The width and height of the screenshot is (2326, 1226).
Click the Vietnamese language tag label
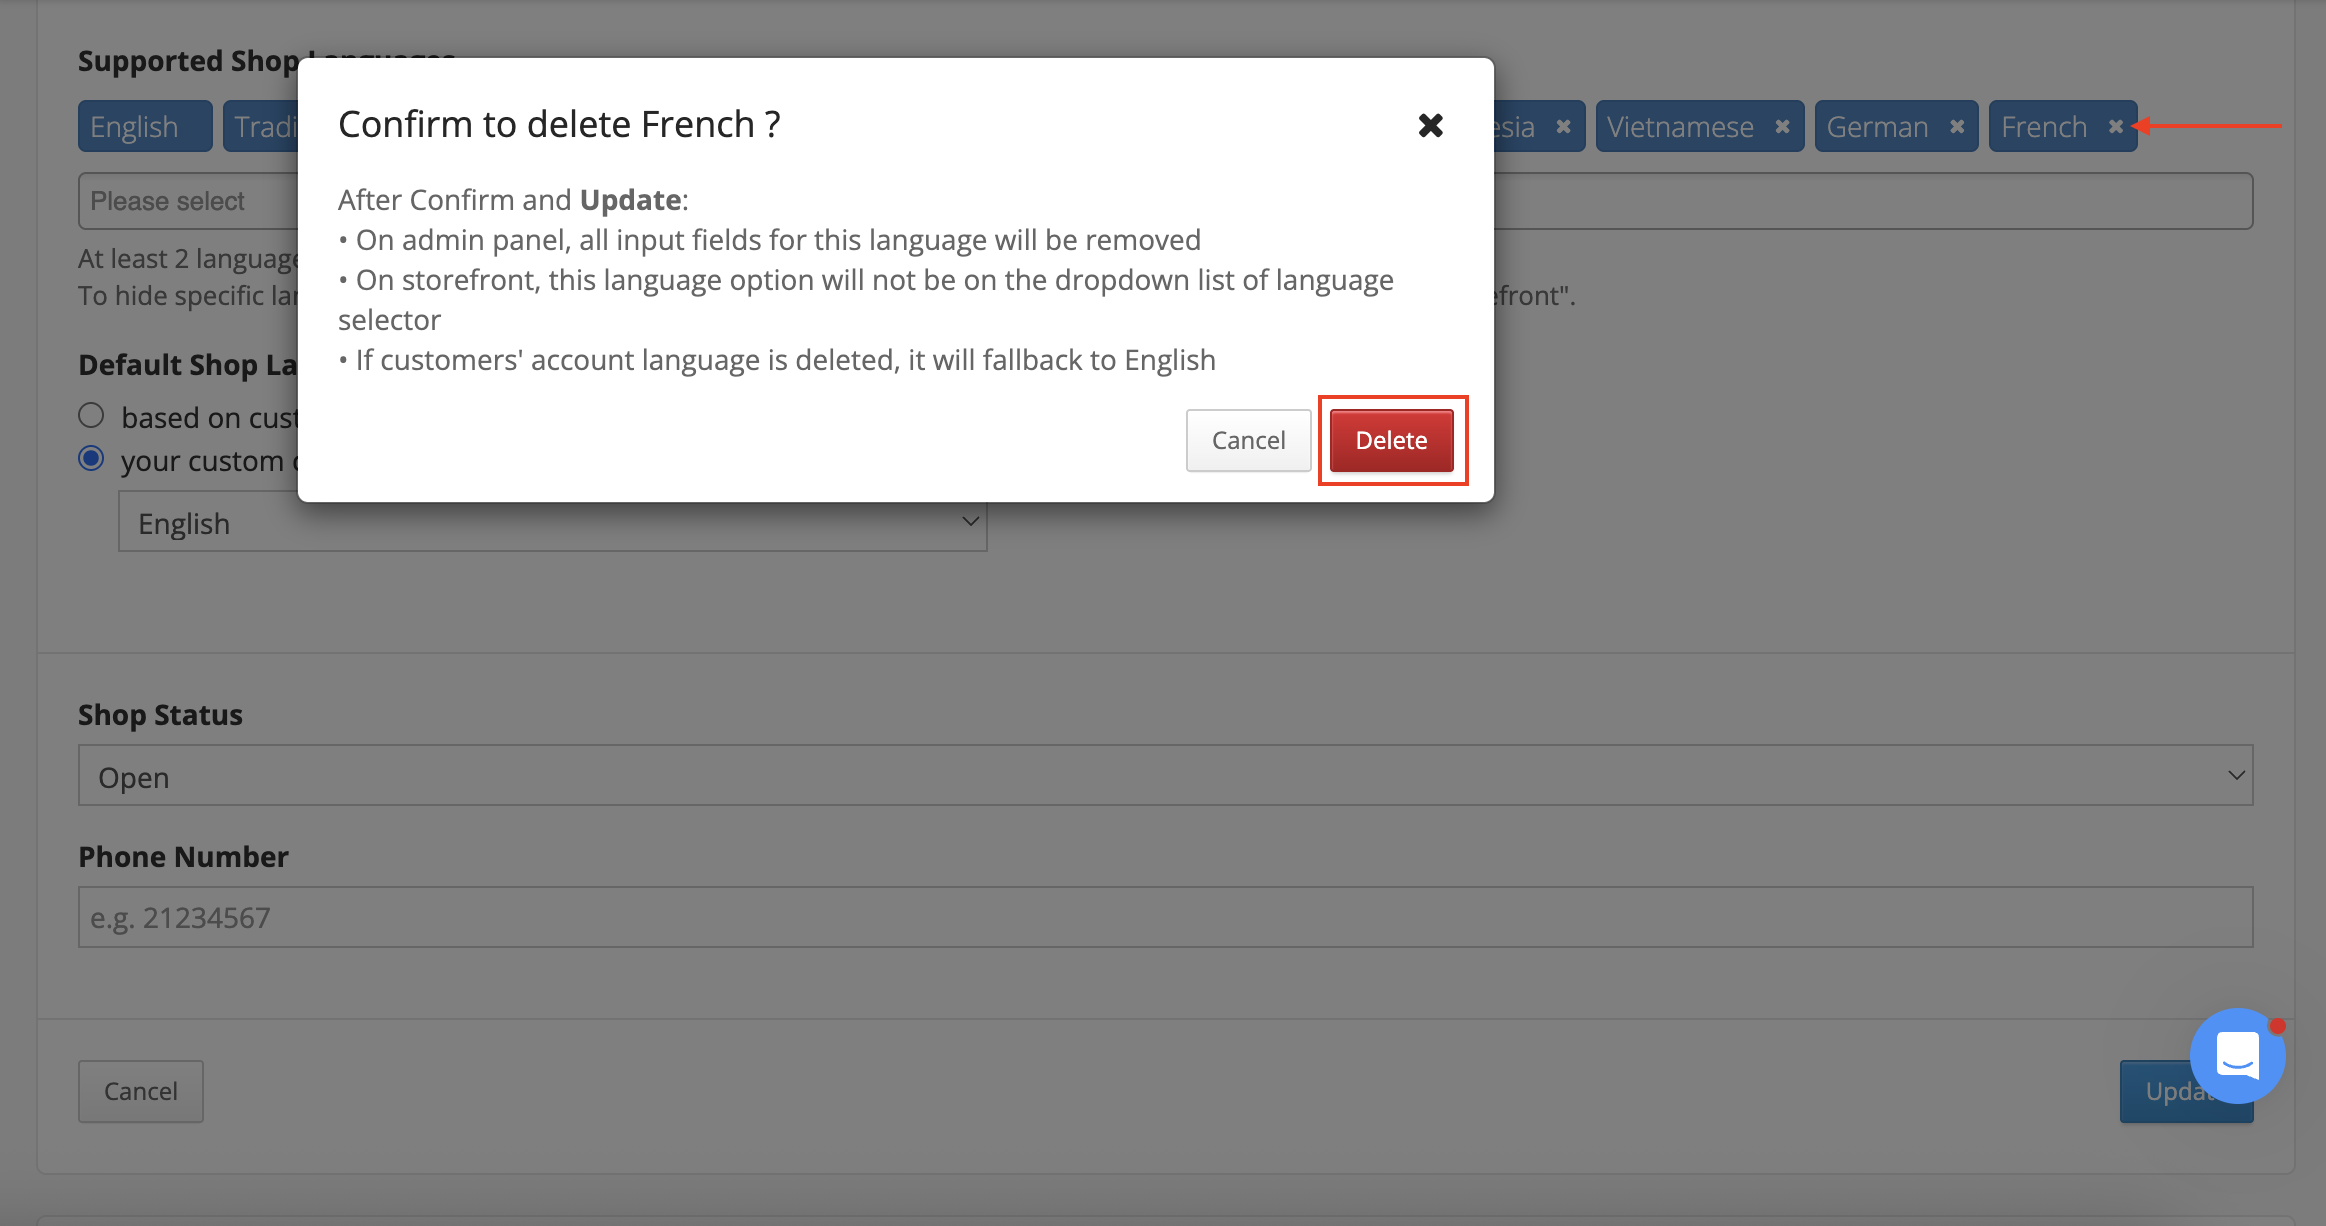click(1680, 127)
